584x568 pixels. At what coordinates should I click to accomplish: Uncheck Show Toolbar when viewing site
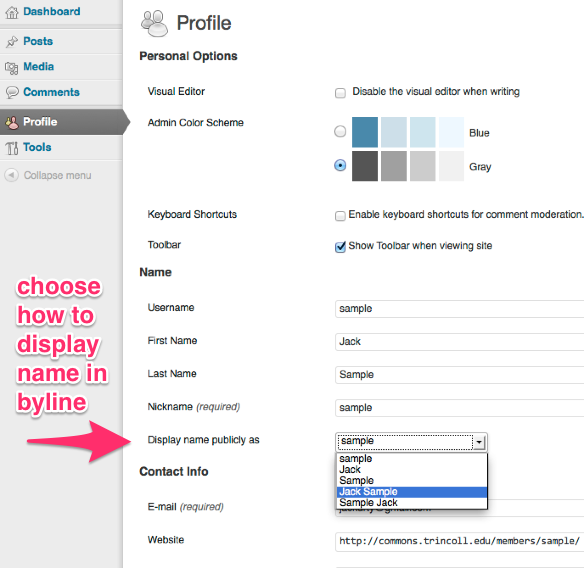point(340,247)
